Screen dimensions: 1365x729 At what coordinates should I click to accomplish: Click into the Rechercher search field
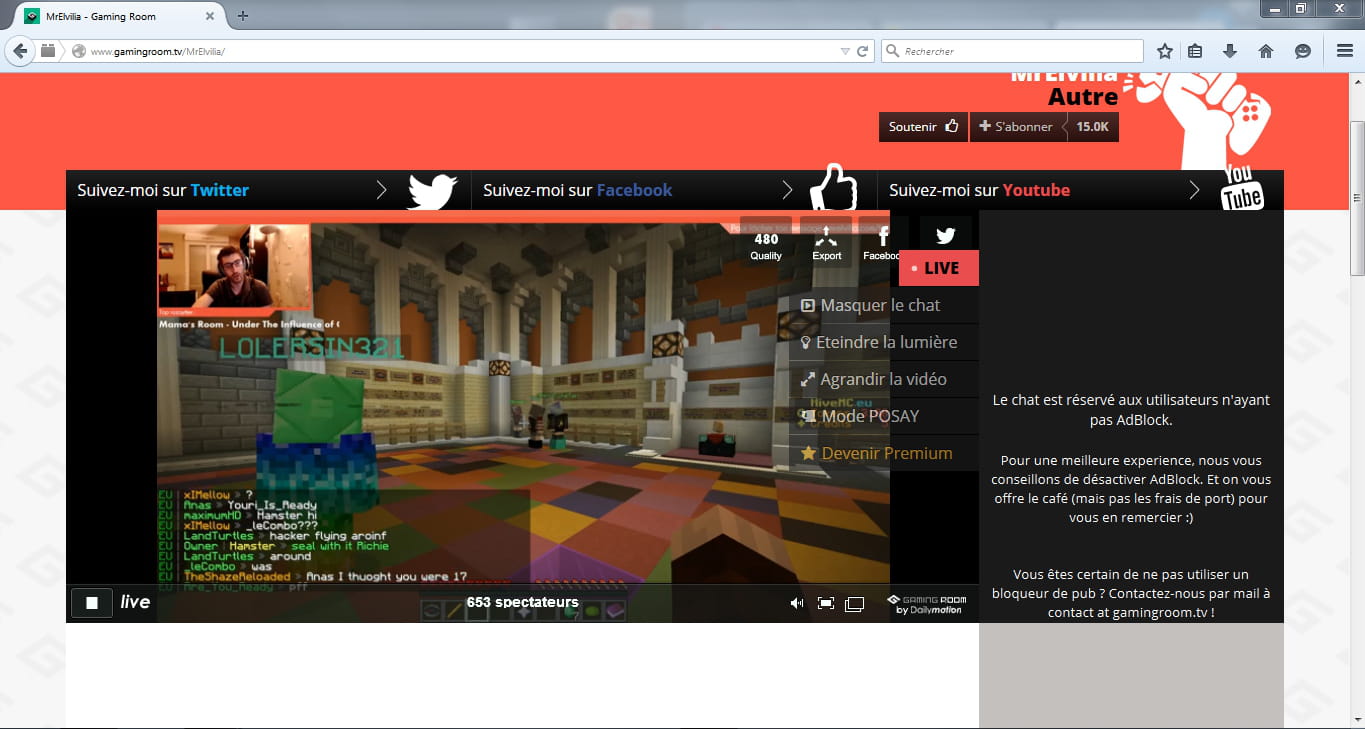[1012, 51]
